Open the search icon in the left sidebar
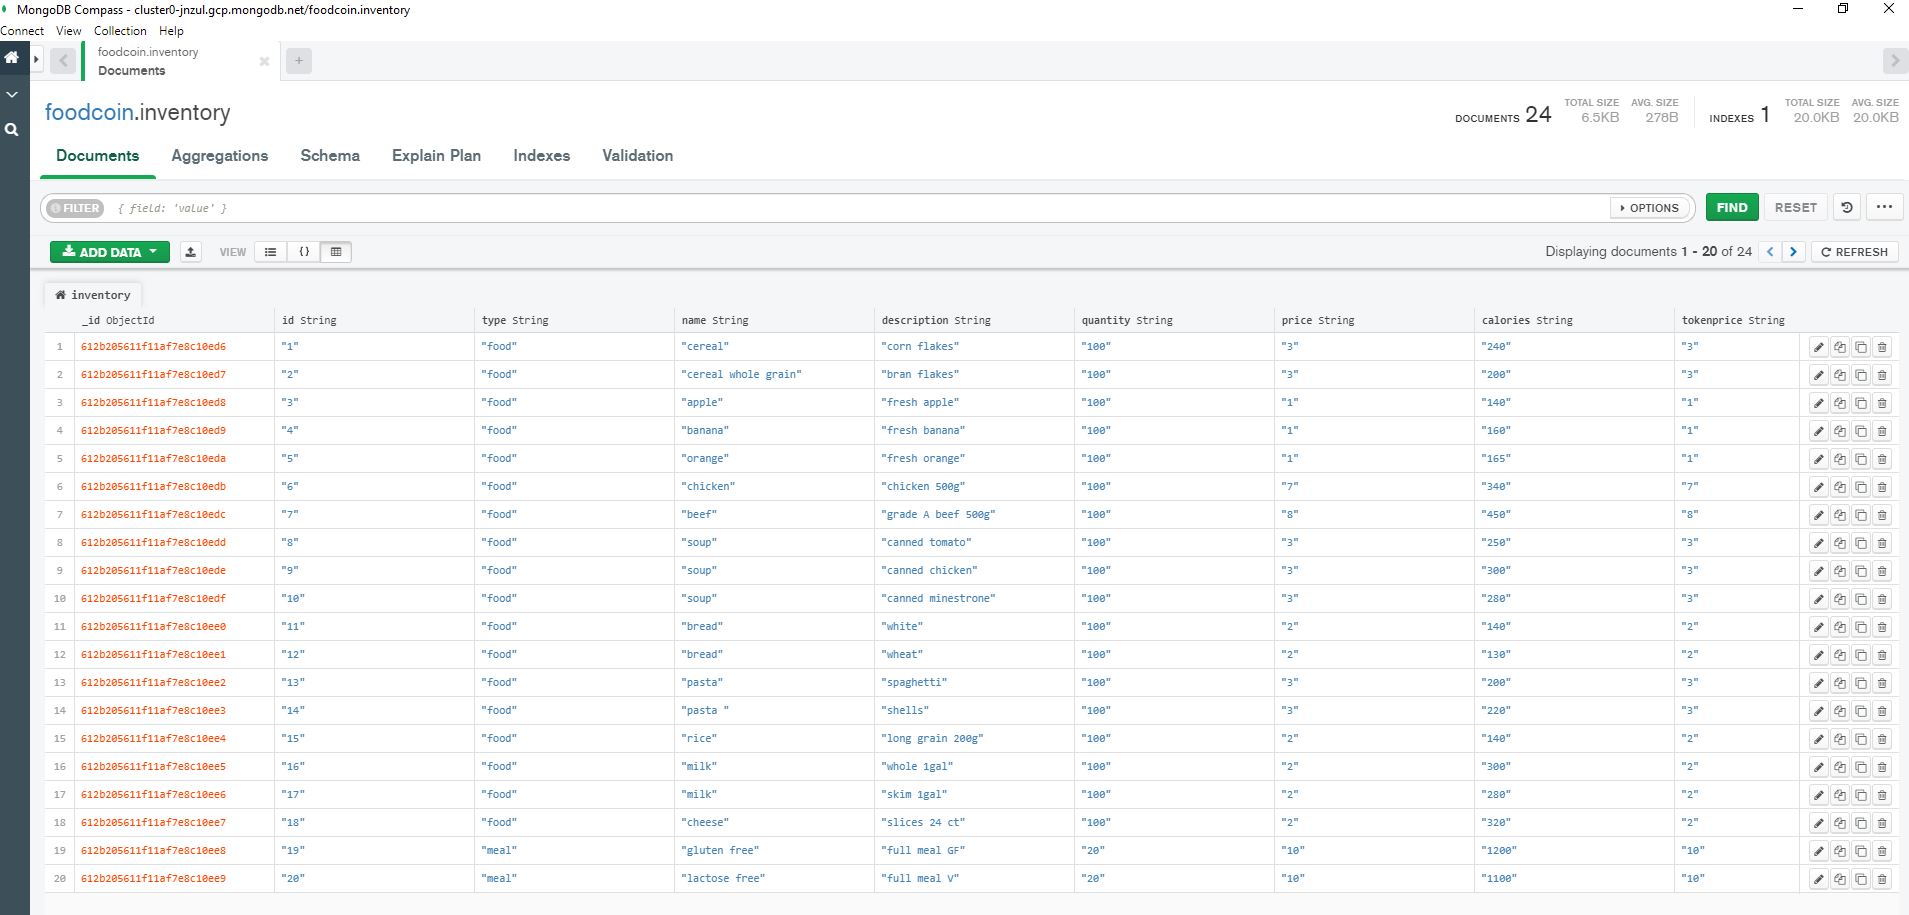This screenshot has height=915, width=1909. 11,129
